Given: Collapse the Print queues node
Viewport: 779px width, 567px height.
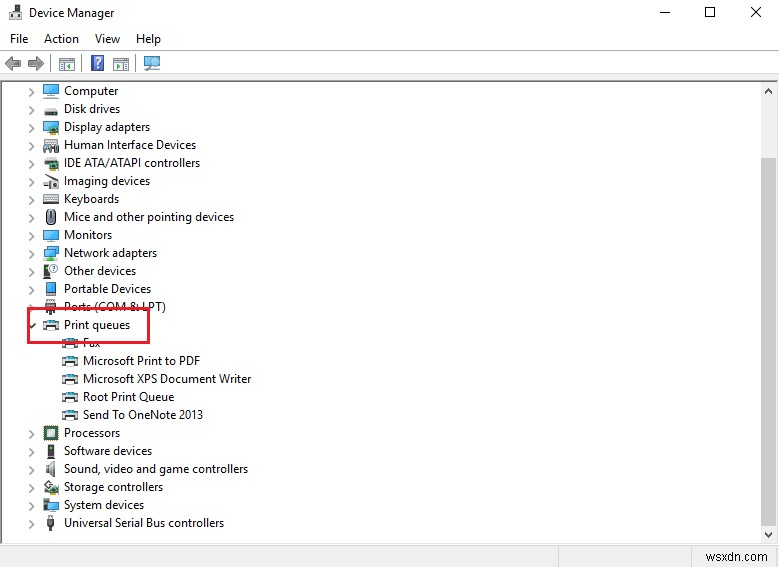Looking at the screenshot, I should 33,325.
